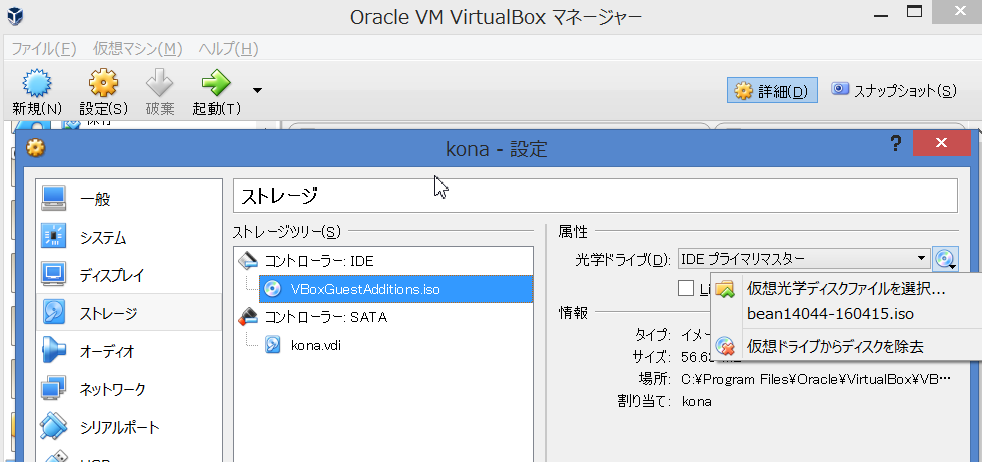Choose 仮想ドライブからディスクを除去 menu entry
Screen dimensions: 982x462
pos(845,346)
